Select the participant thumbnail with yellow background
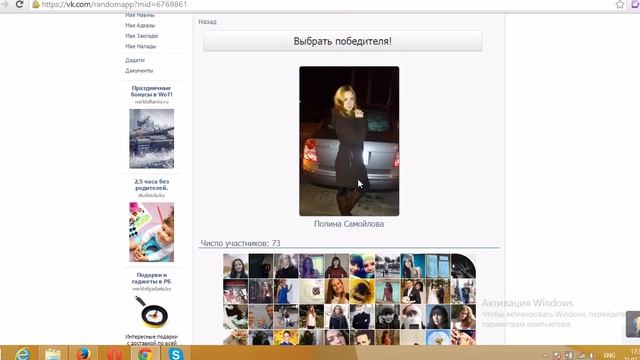The height and width of the screenshot is (360, 640). (362, 291)
